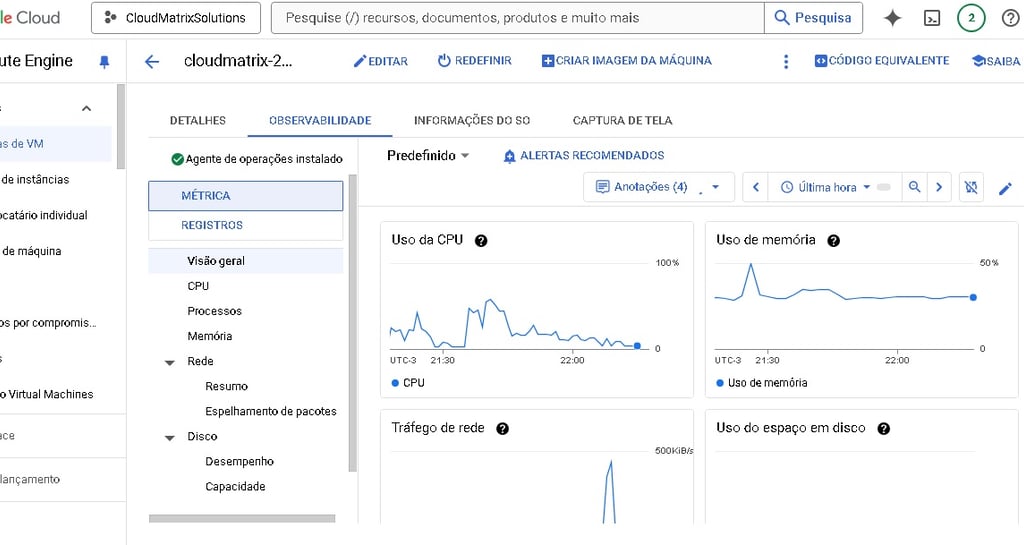Screen dimensions: 1024x545
Task: Select Resumo under Rede
Action: pyautogui.click(x=226, y=386)
